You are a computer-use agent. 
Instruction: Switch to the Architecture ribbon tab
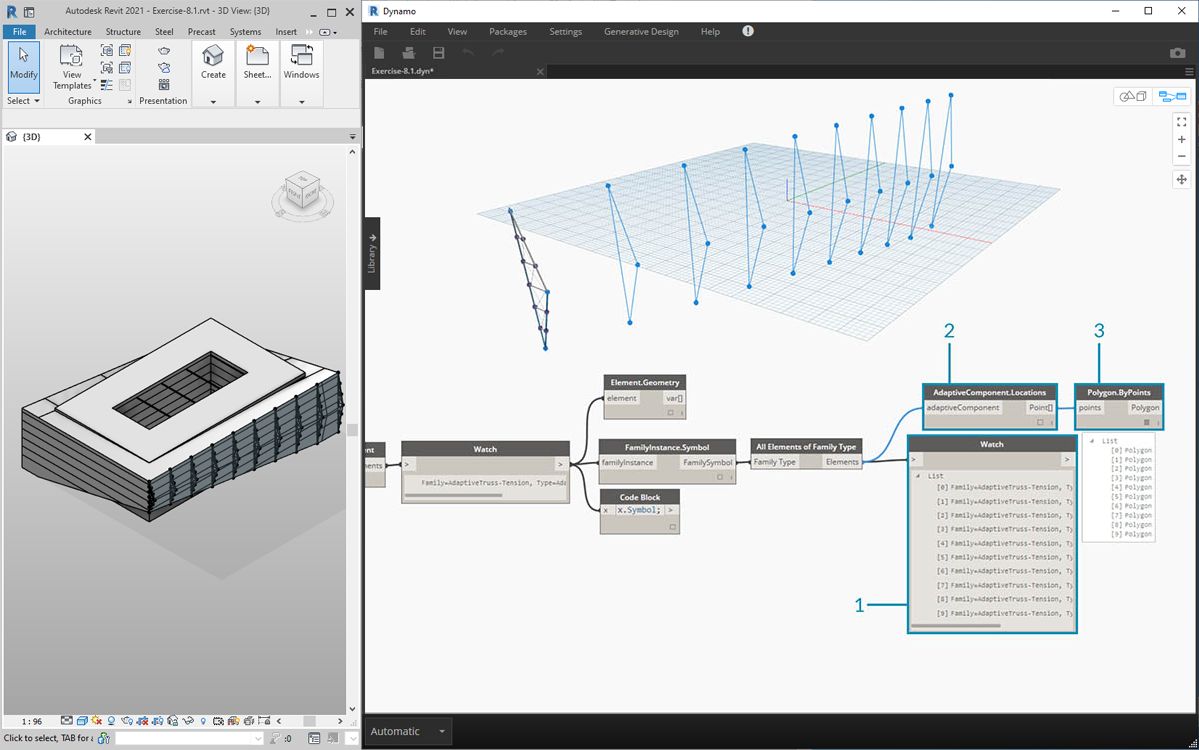[x=68, y=32]
